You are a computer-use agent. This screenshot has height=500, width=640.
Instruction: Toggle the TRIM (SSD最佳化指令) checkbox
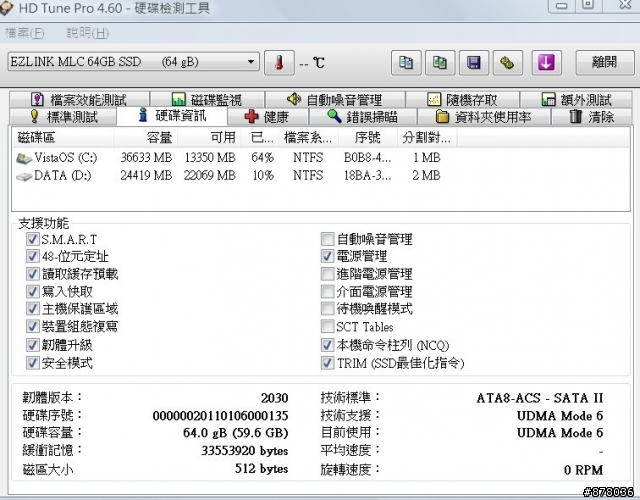(327, 363)
